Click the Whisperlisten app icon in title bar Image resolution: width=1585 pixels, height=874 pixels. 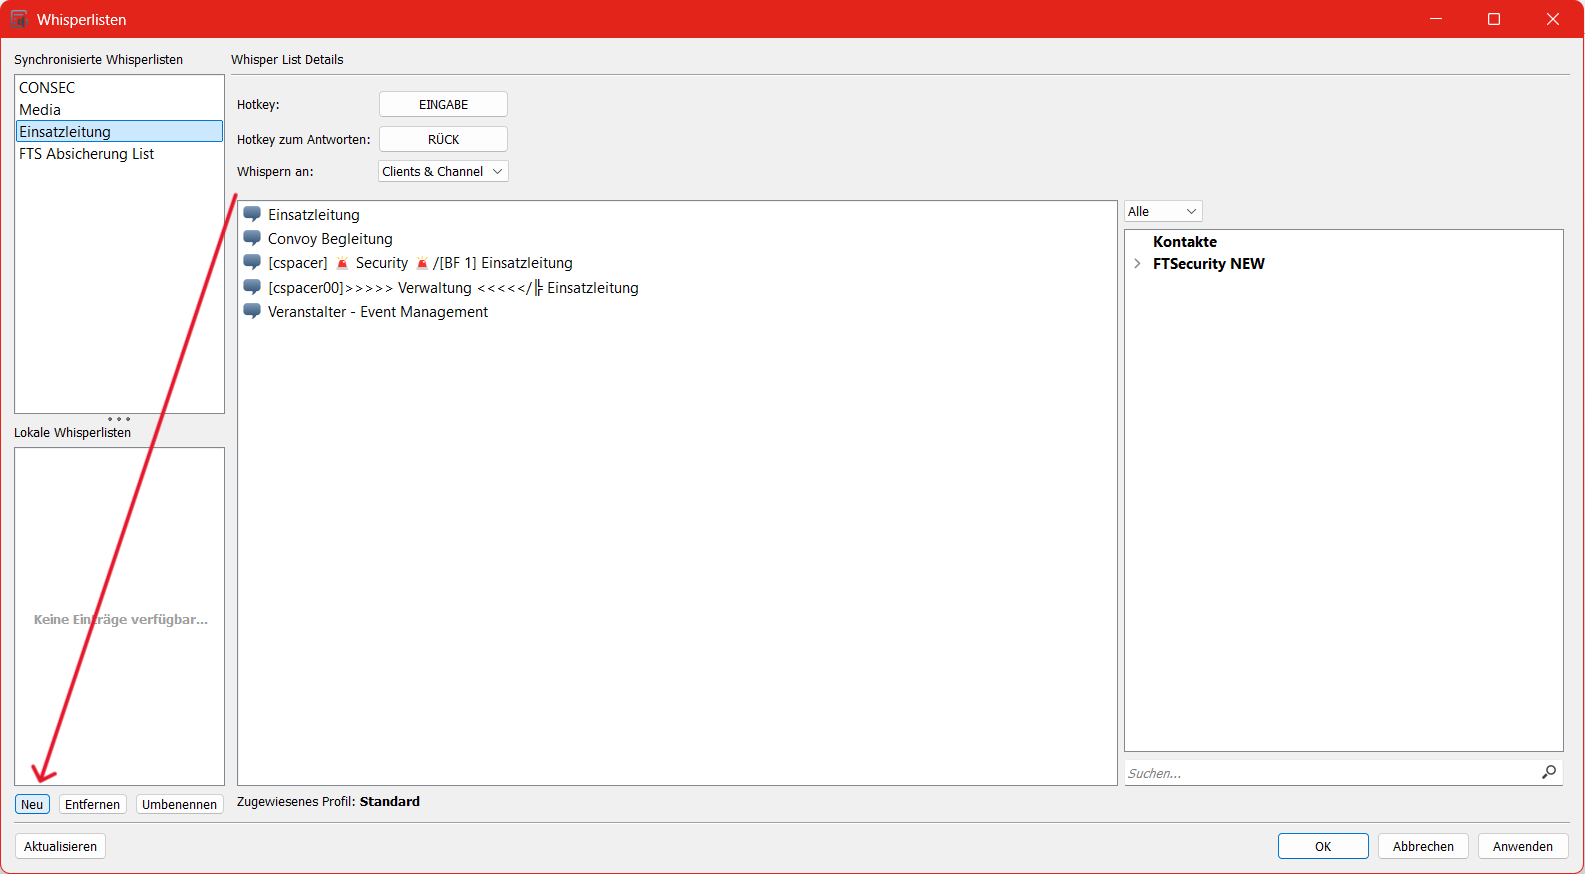click(19, 19)
